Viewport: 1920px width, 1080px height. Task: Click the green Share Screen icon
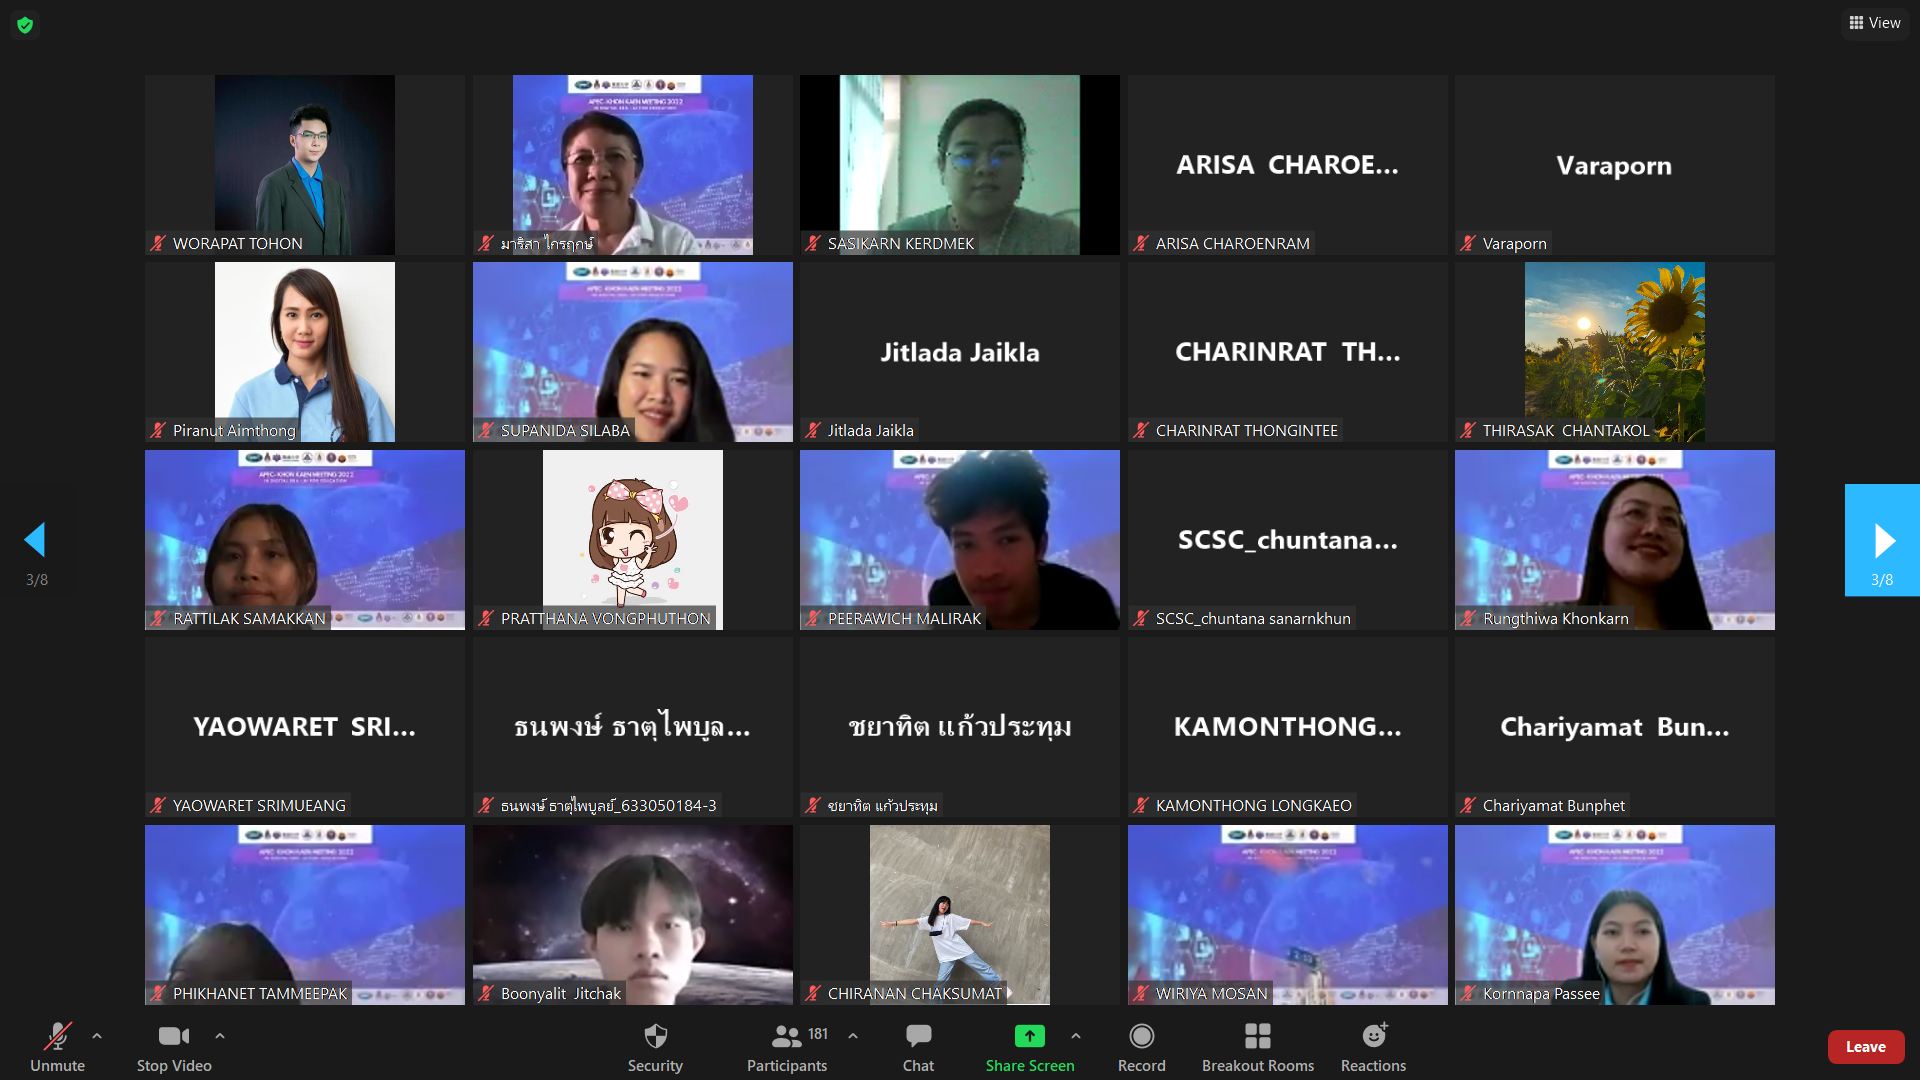pos(1029,1037)
